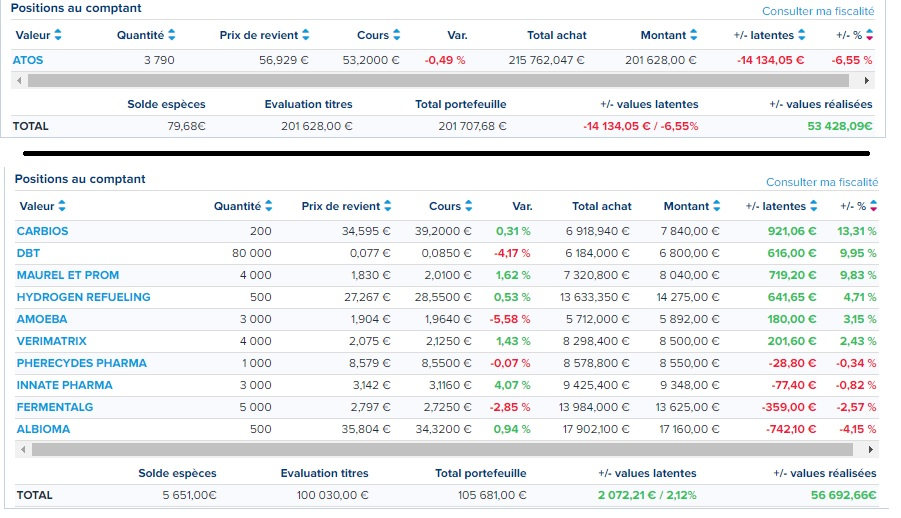Viewport: 901px width, 518px height.
Task: Open bottom Consulter ma fiscalité link
Action: point(822,182)
